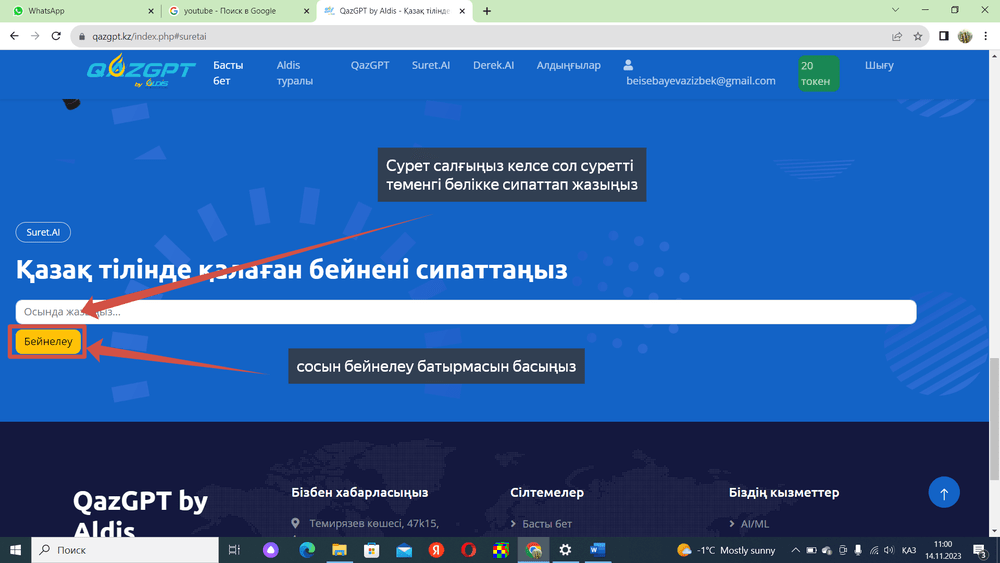Viewport: 1000px width, 563px height.
Task: Open Microsoft Word from the taskbar
Action: 598,550
